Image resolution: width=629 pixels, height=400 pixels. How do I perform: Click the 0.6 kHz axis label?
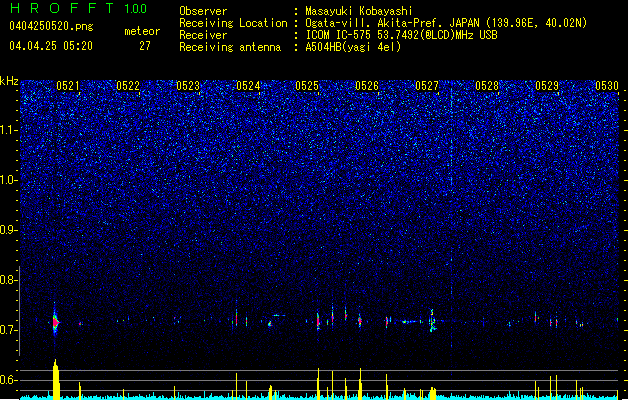click(8, 380)
